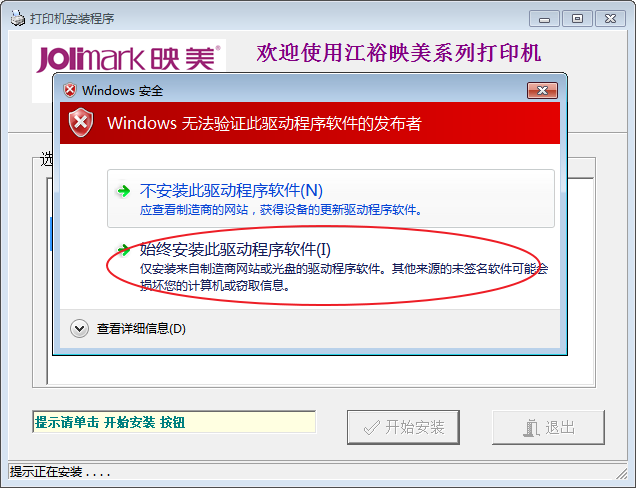
Task: Maximize the printer installer window
Action: (577, 19)
